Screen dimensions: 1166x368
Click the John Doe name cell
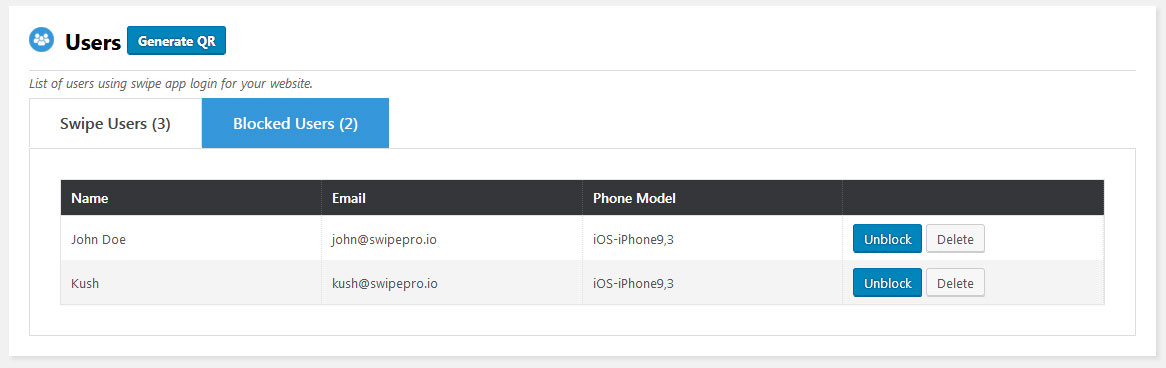191,239
